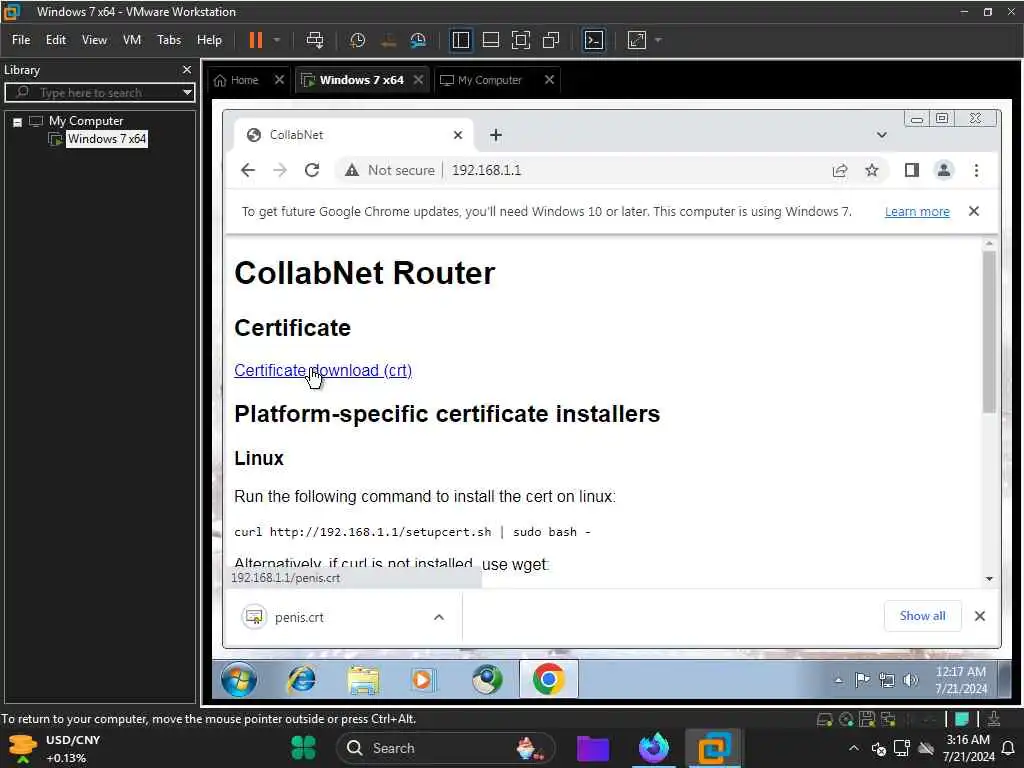Share this page icon in address bar
The height and width of the screenshot is (768, 1024).
tap(840, 170)
